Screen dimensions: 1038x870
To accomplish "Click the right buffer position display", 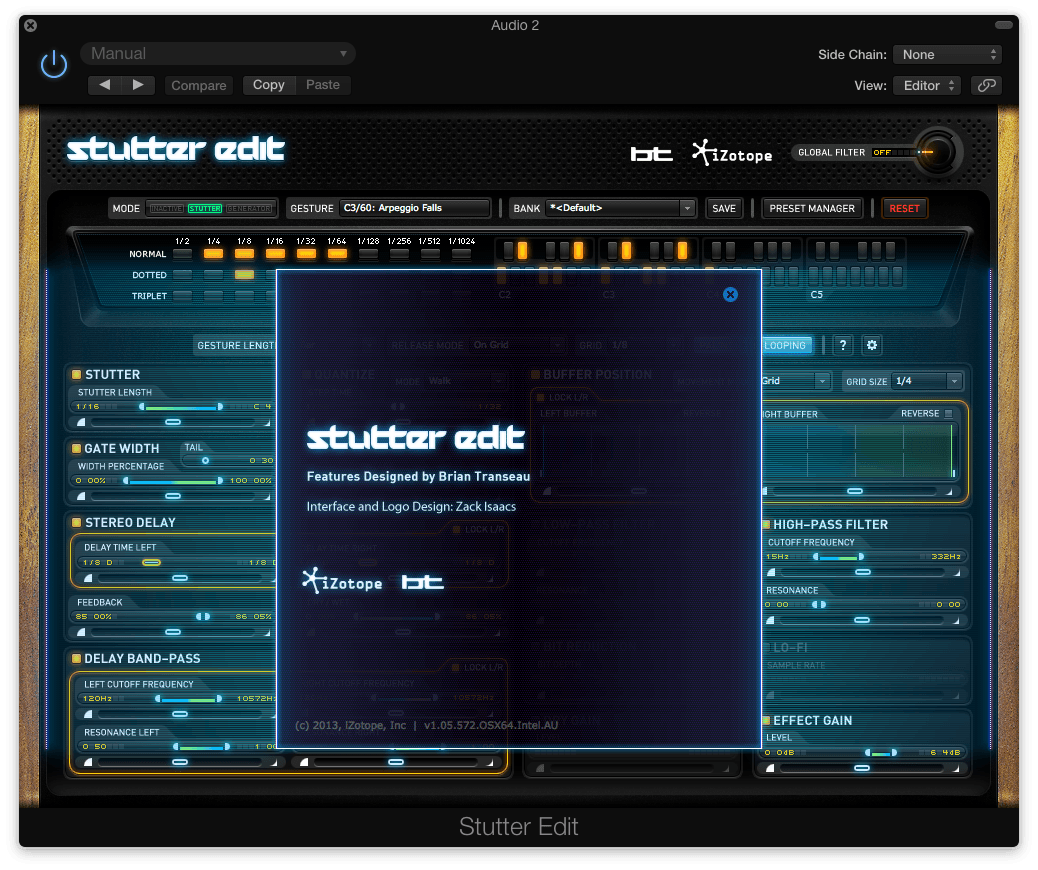I will 859,450.
